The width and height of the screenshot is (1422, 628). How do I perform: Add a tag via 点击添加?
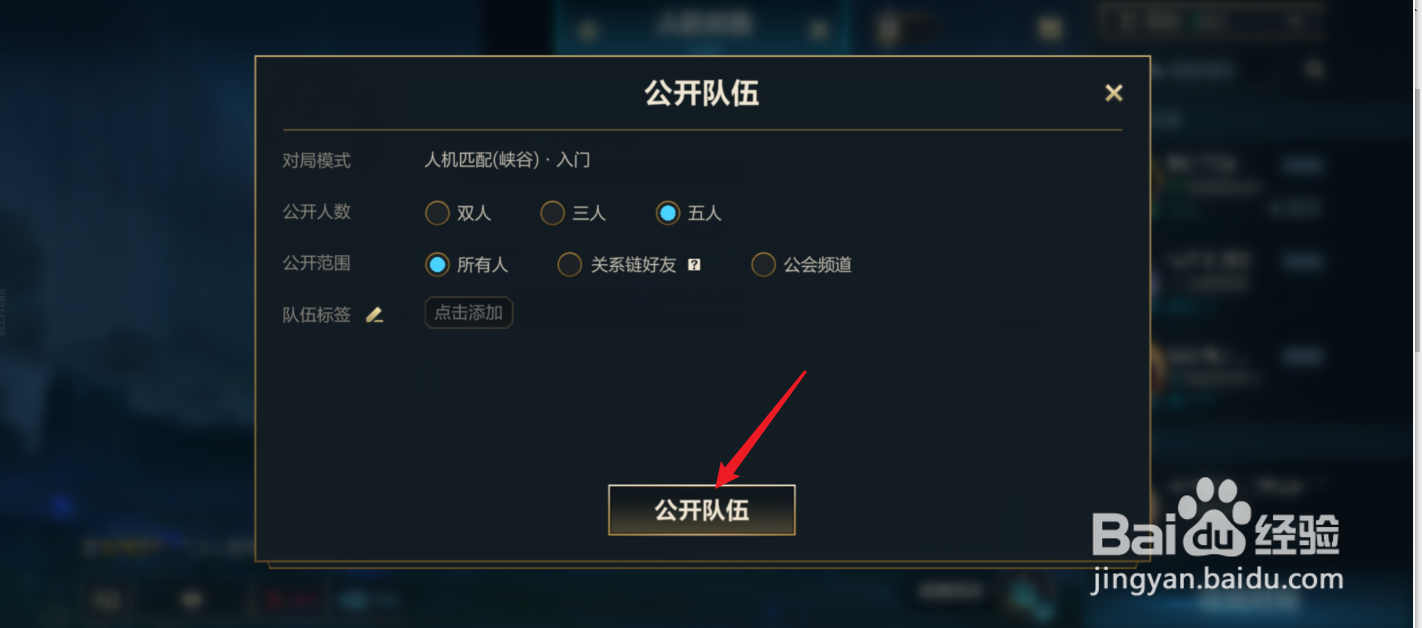click(x=469, y=312)
